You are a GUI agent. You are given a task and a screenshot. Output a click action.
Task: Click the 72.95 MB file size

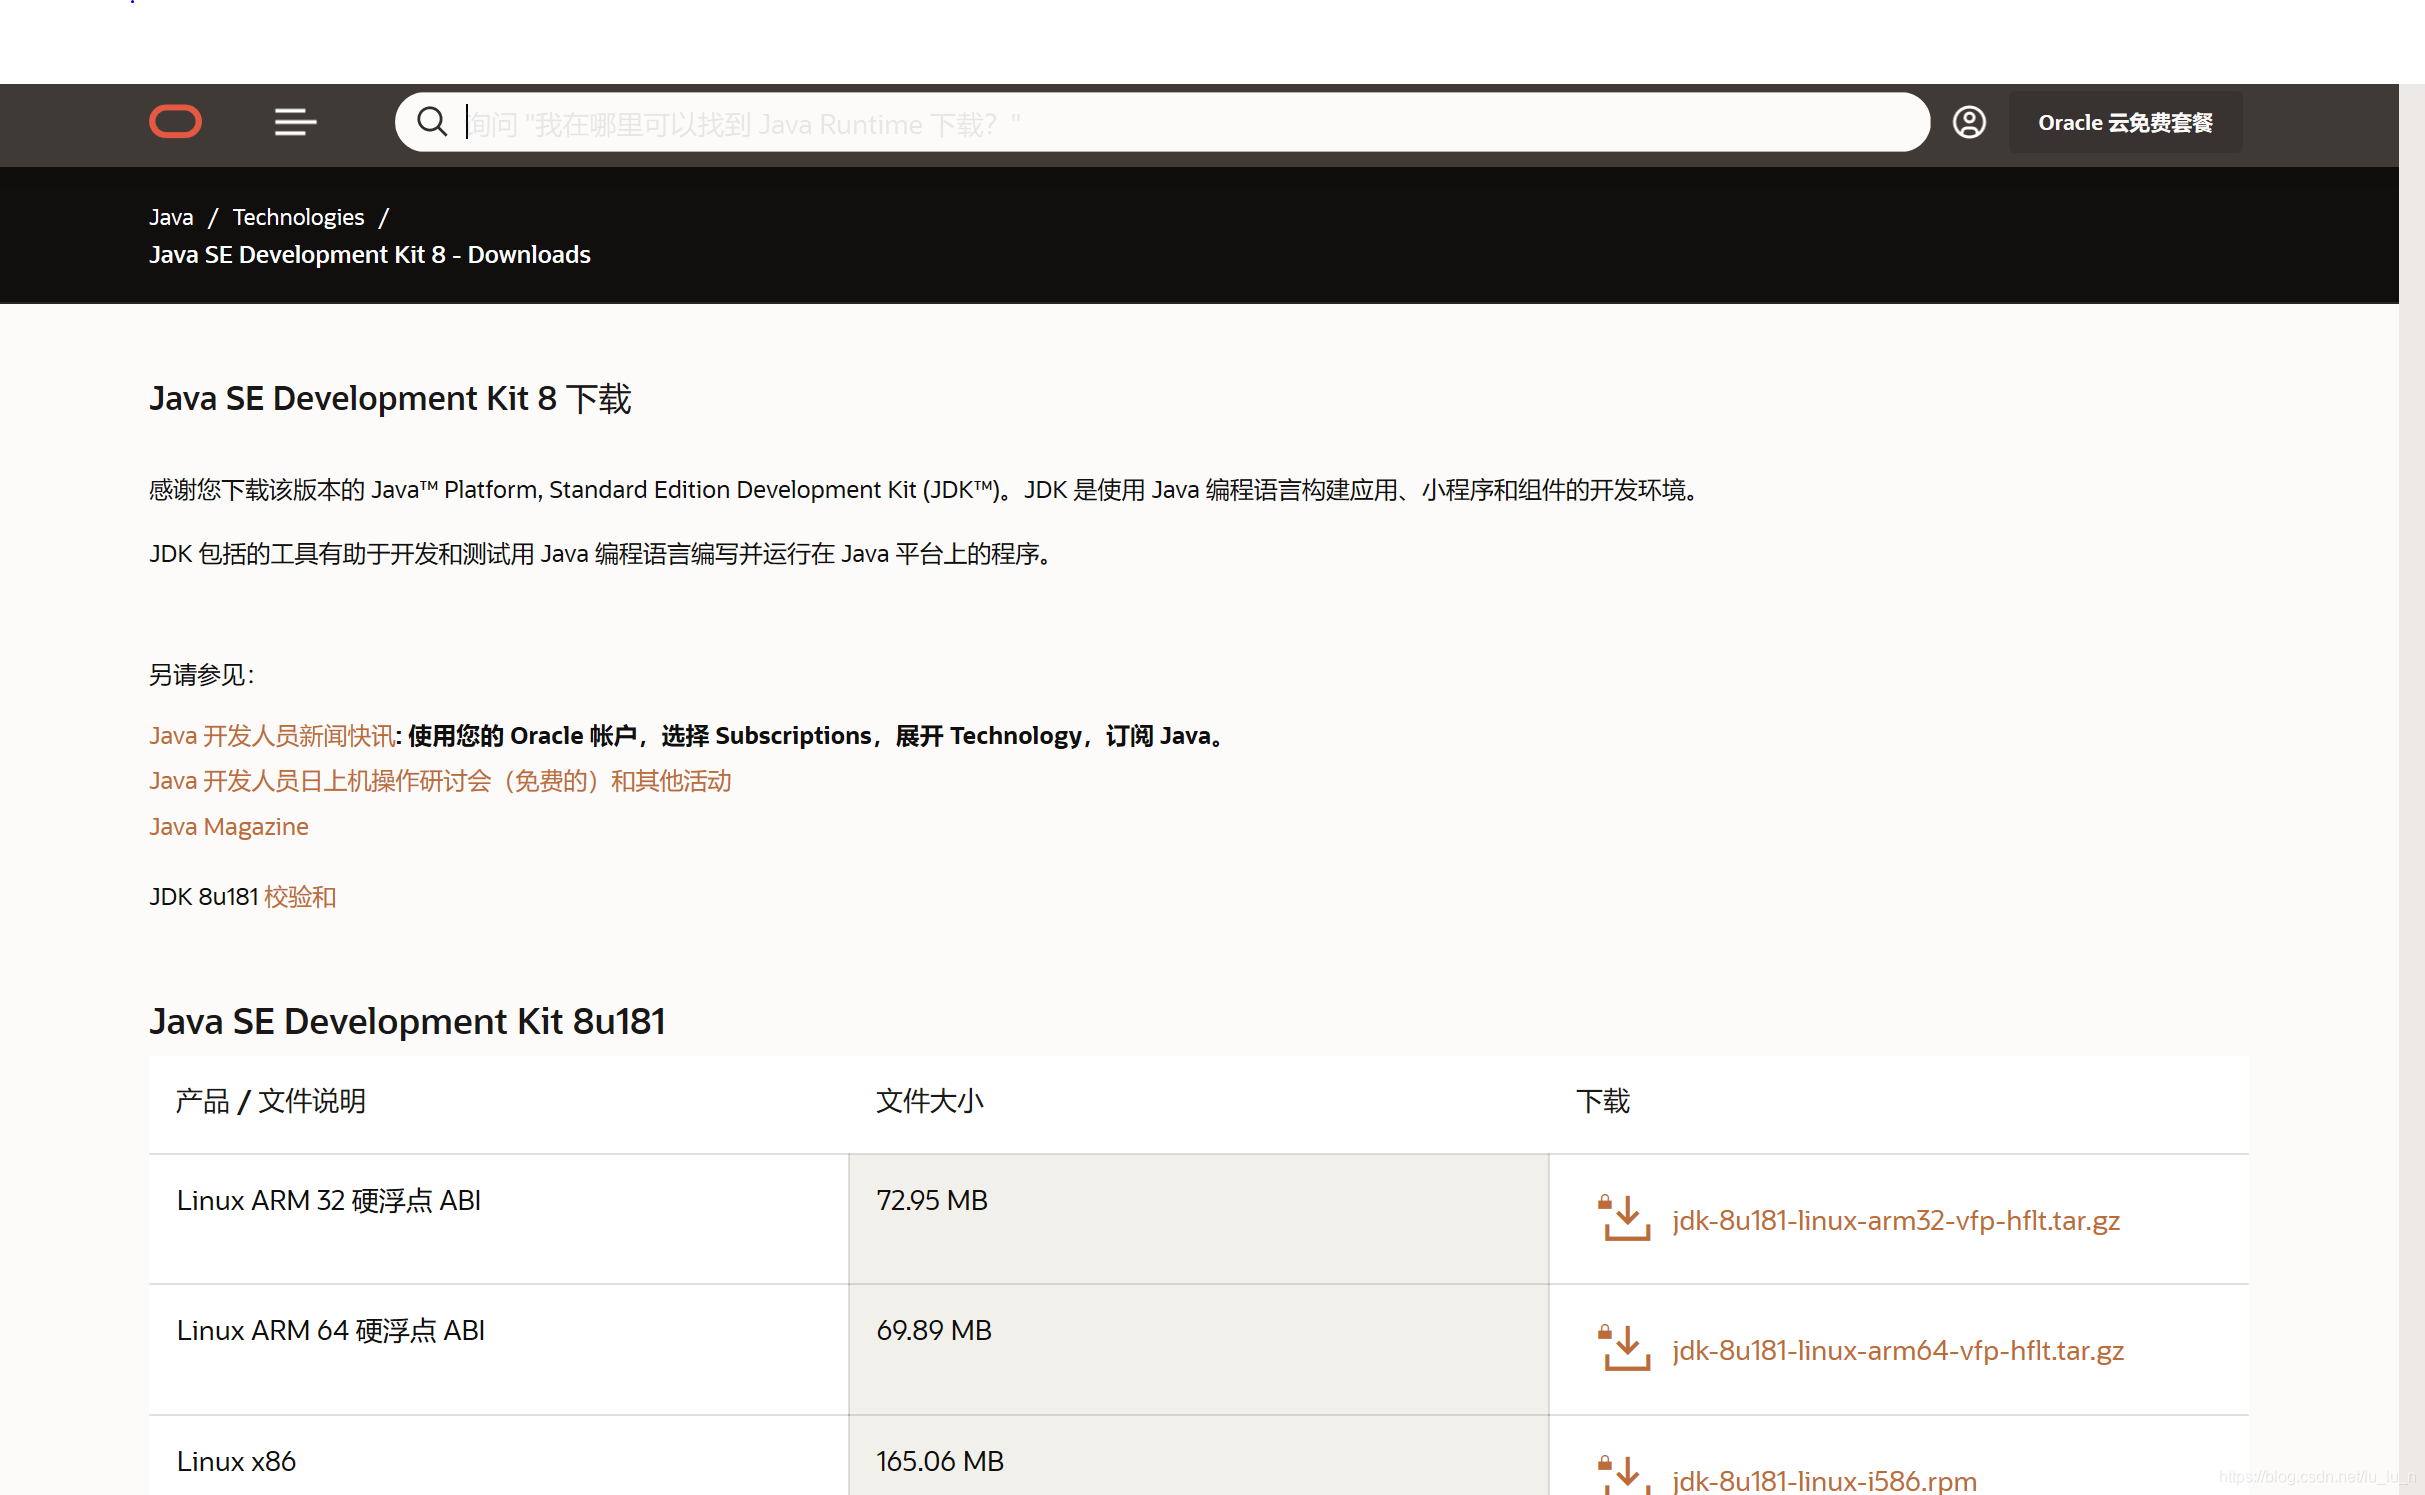click(x=932, y=1200)
